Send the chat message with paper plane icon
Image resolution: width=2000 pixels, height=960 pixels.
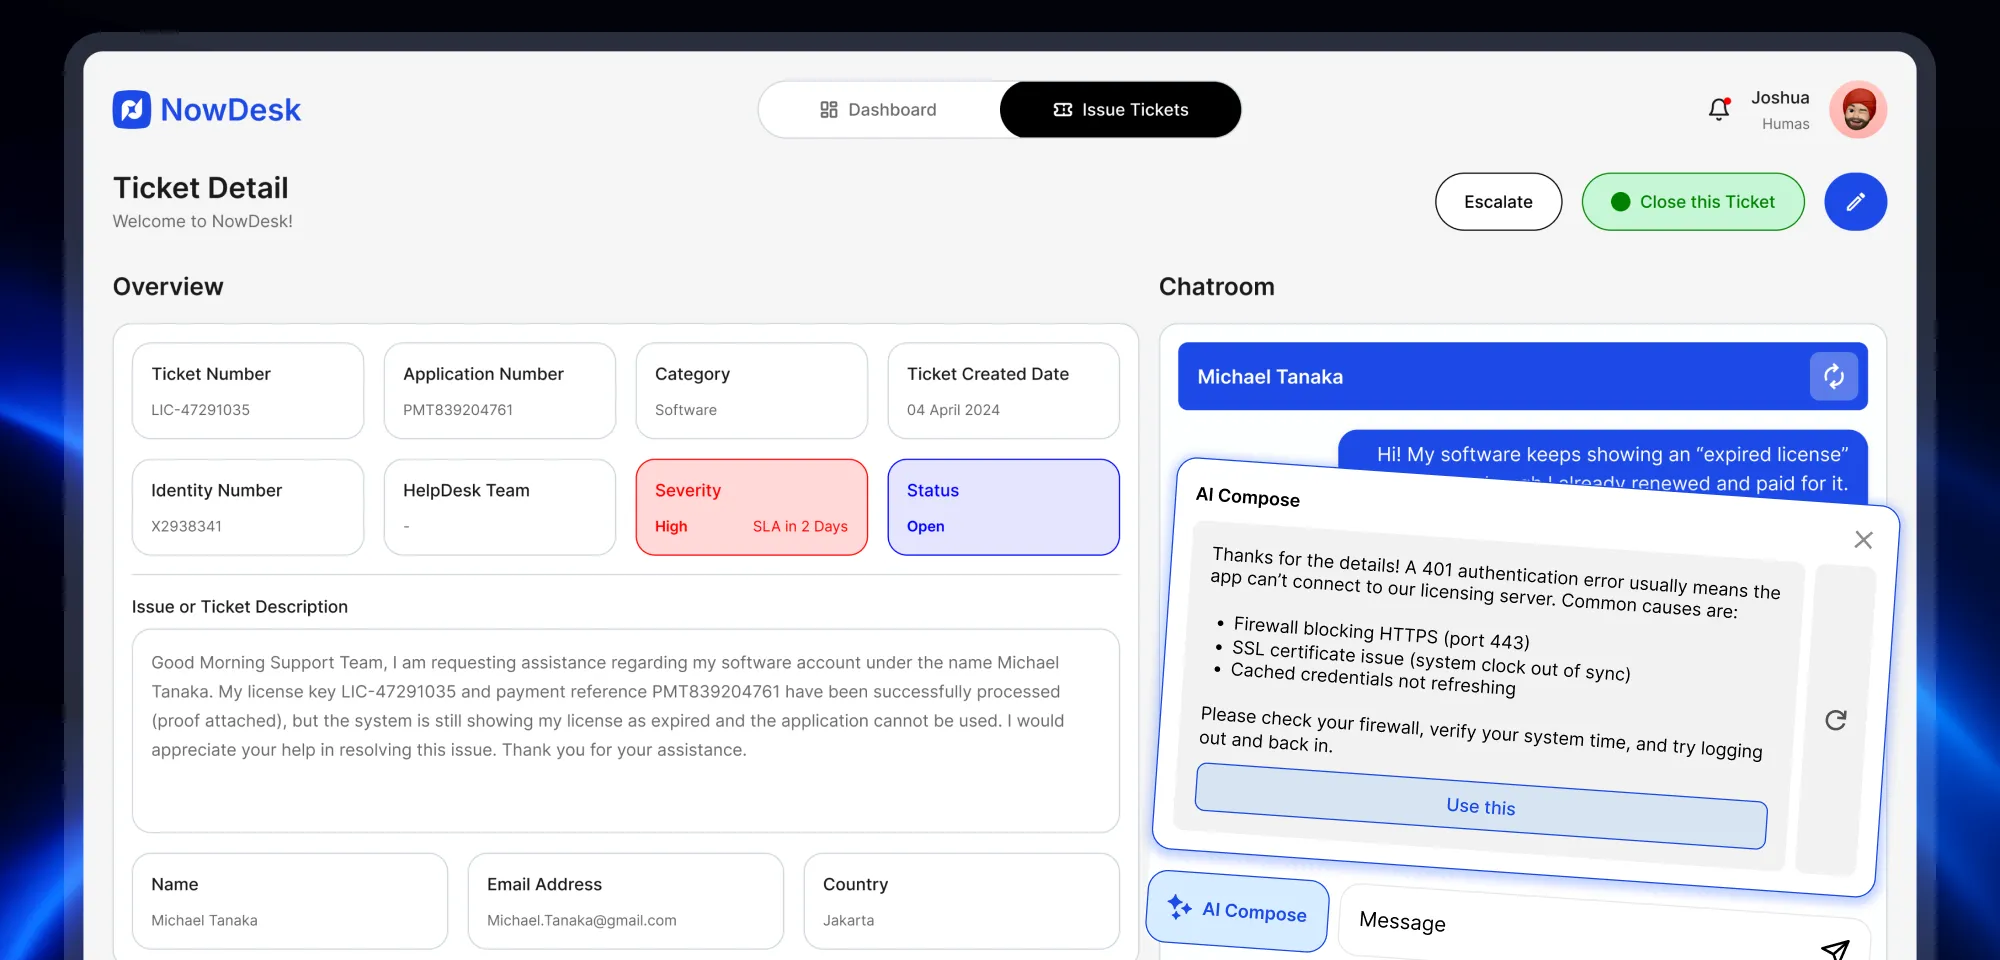coord(1835,948)
